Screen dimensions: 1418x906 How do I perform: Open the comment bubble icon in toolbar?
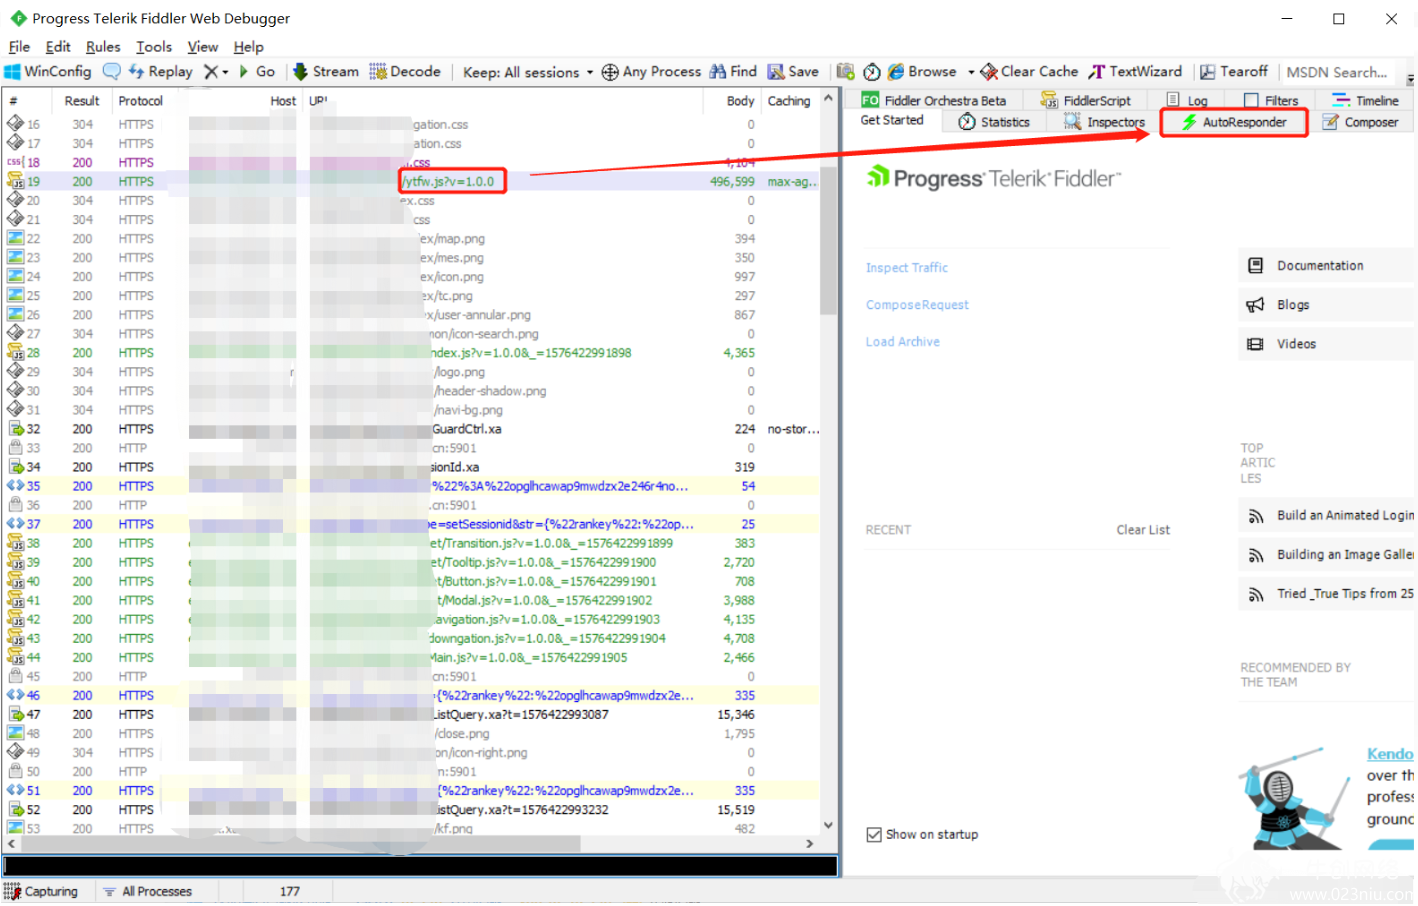click(x=112, y=72)
